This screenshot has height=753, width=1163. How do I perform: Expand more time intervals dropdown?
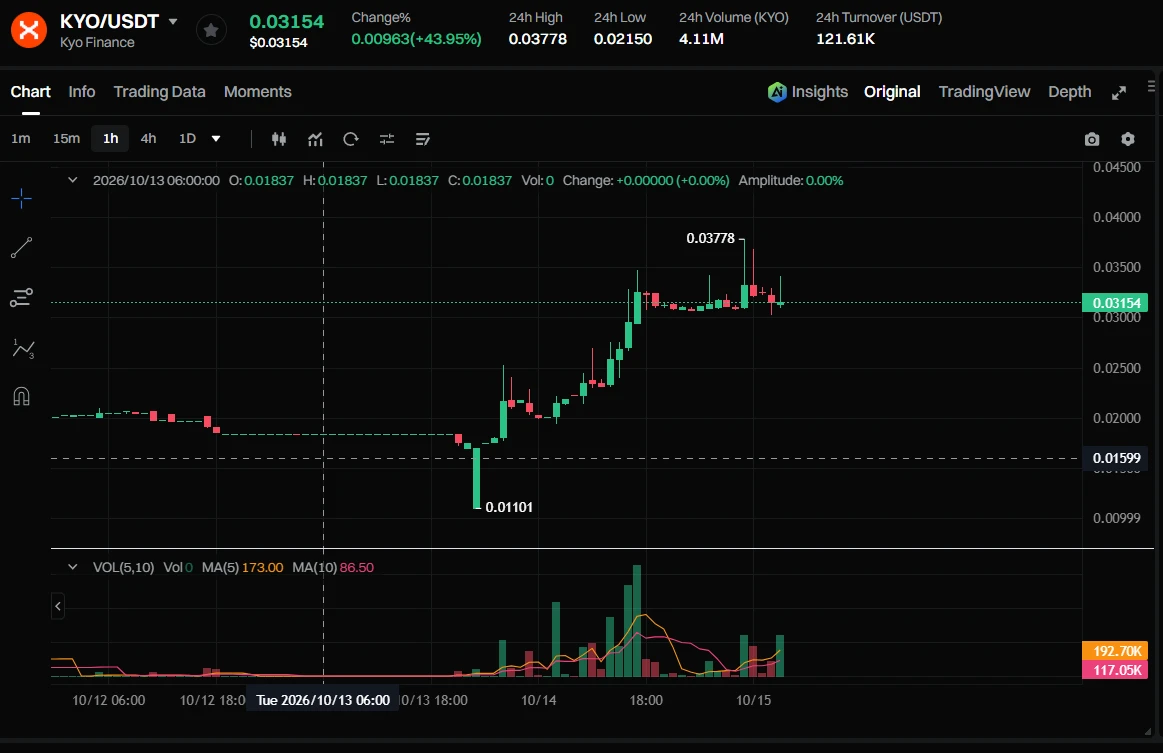[x=216, y=139]
